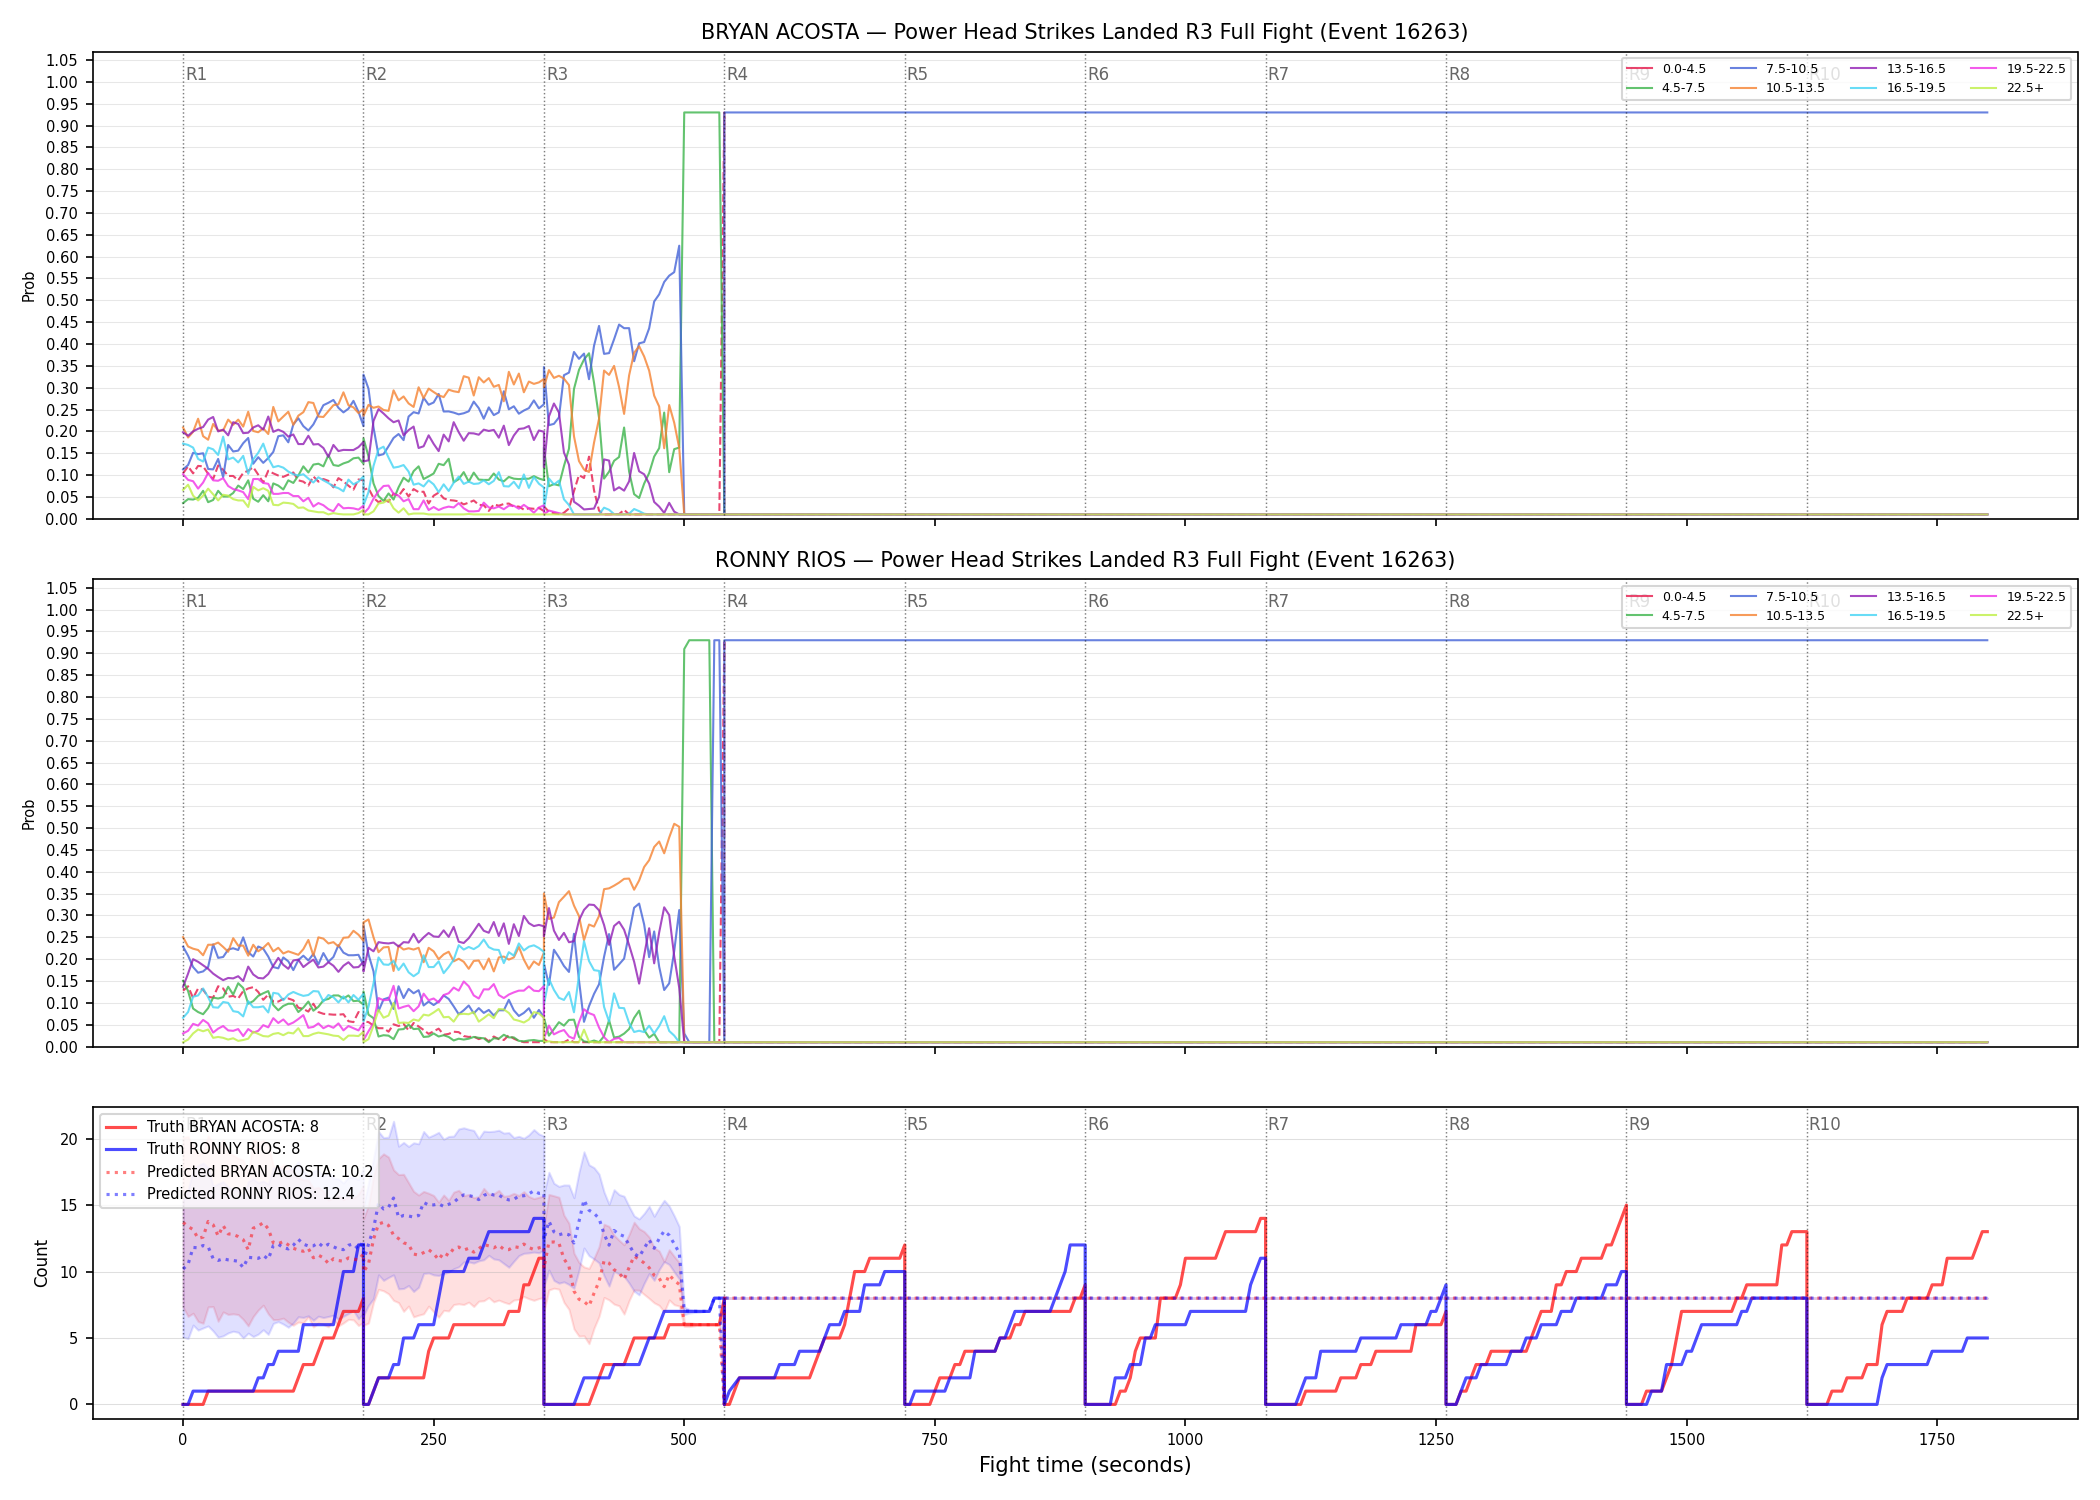The image size is (2100, 1500).
Task: Click the R4 round marker in top chart
Action: [737, 74]
